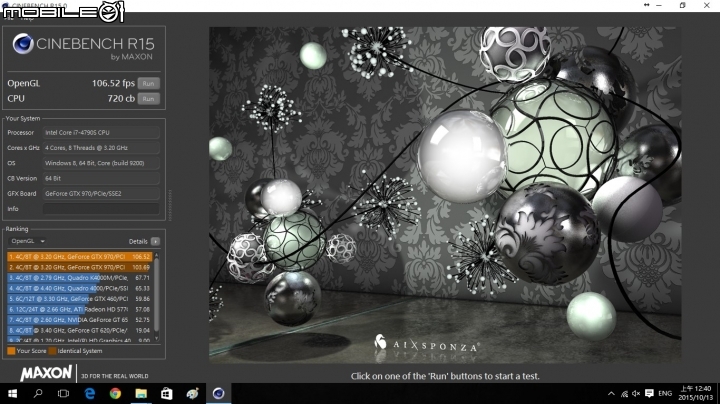Click the Info input field

click(101, 209)
